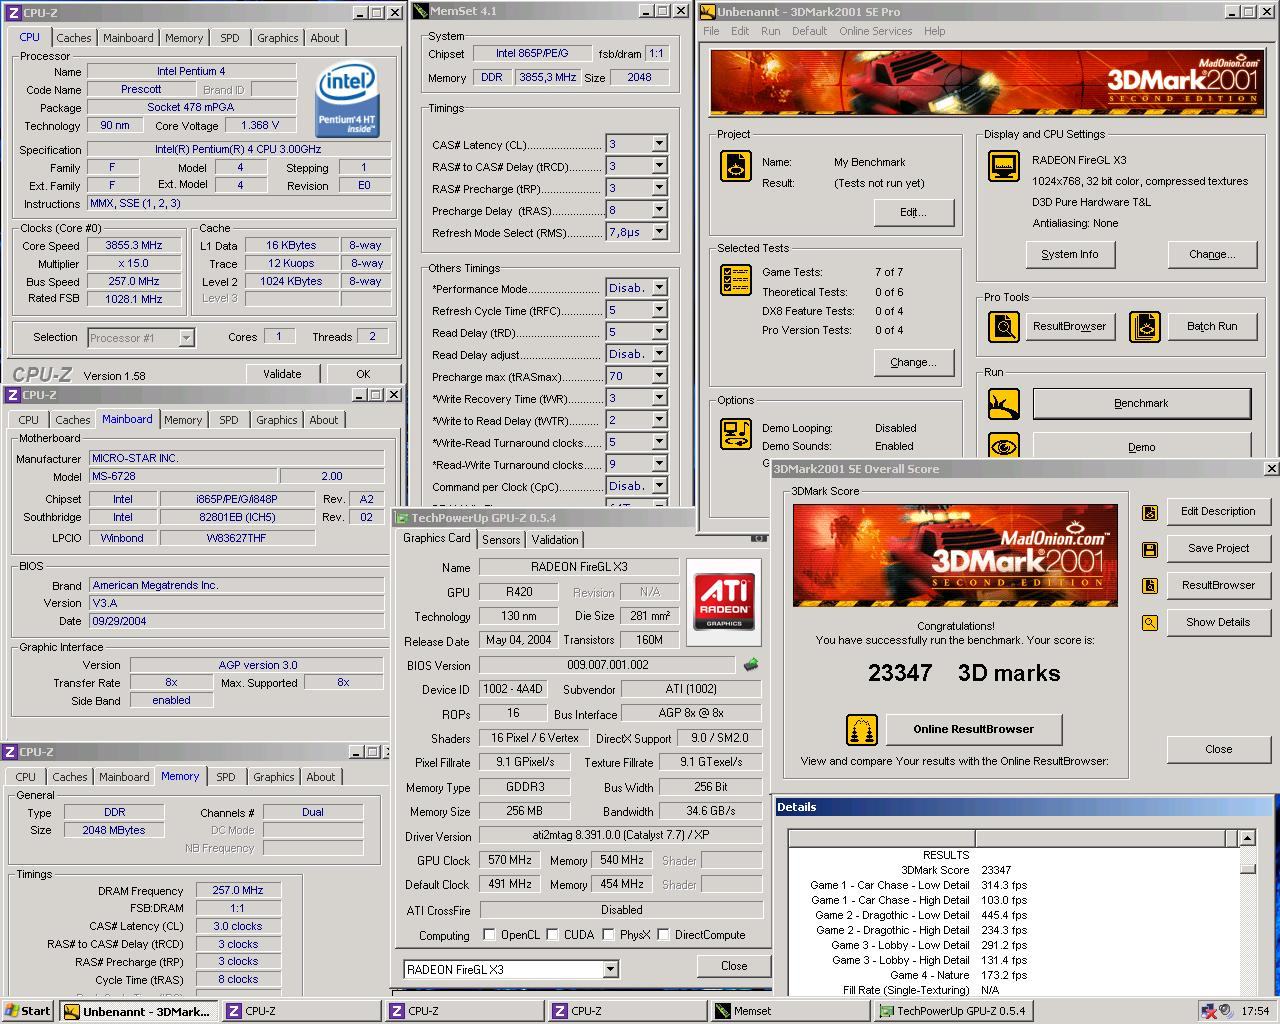Open the Memset taskbar item
The image size is (1280, 1024).
pos(790,1011)
